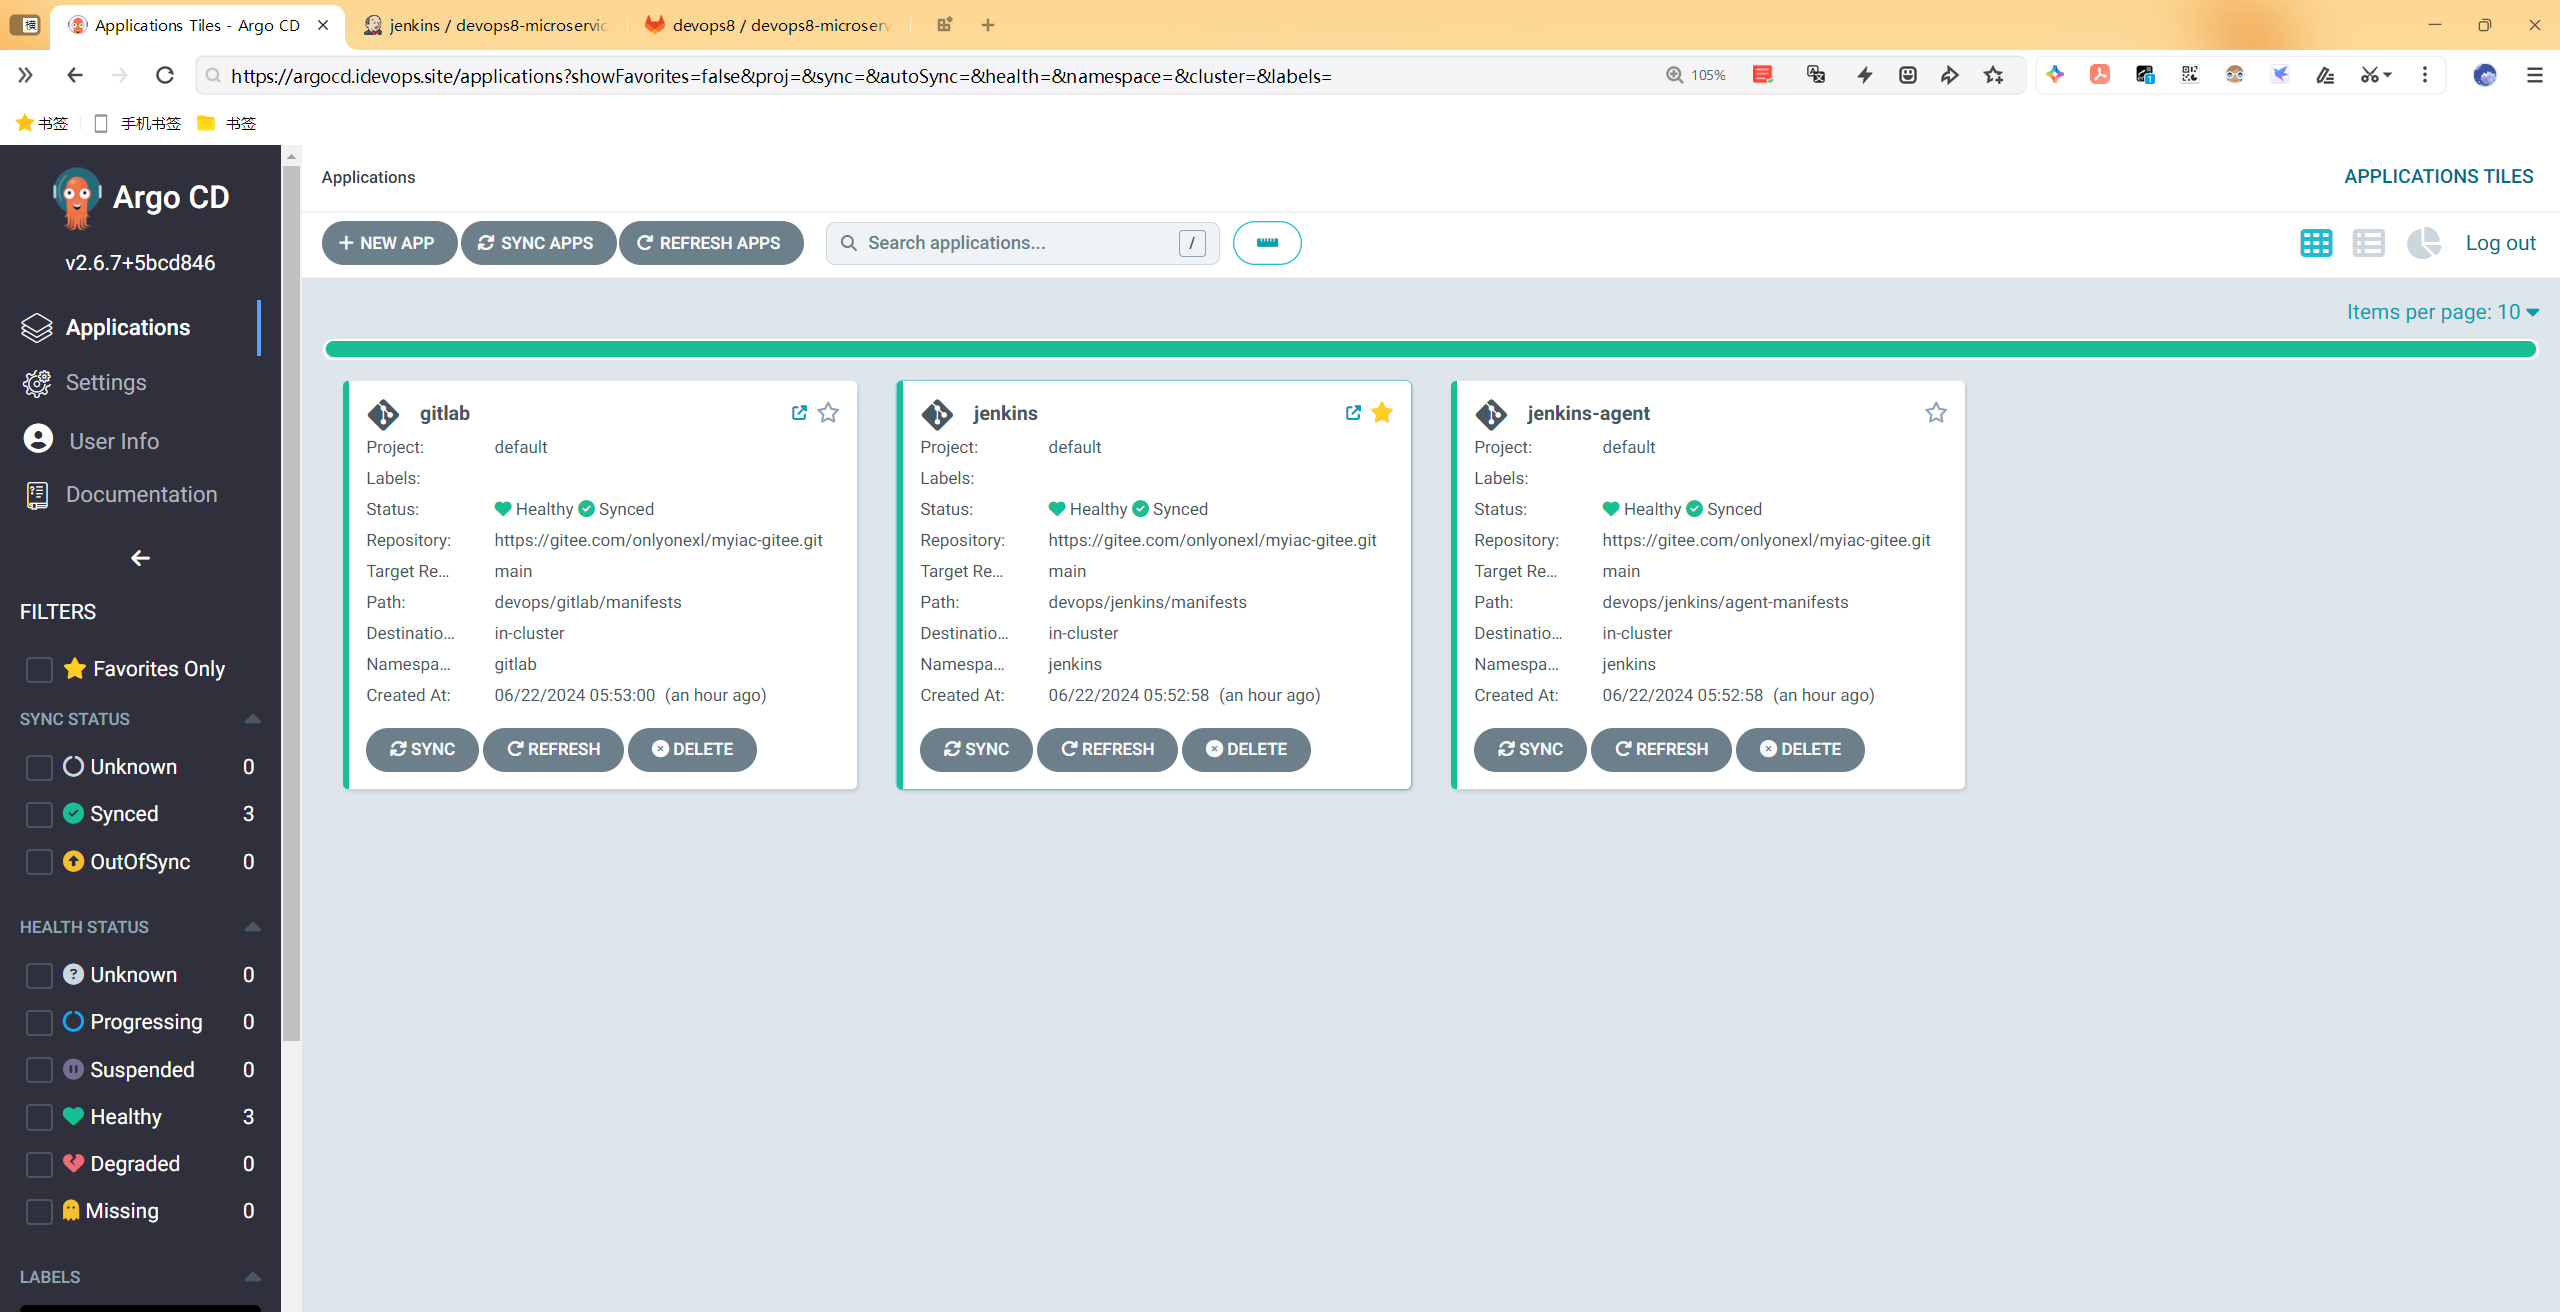Check the OutOfSync filter checkbox
This screenshot has width=2560, height=1312.
tap(39, 862)
